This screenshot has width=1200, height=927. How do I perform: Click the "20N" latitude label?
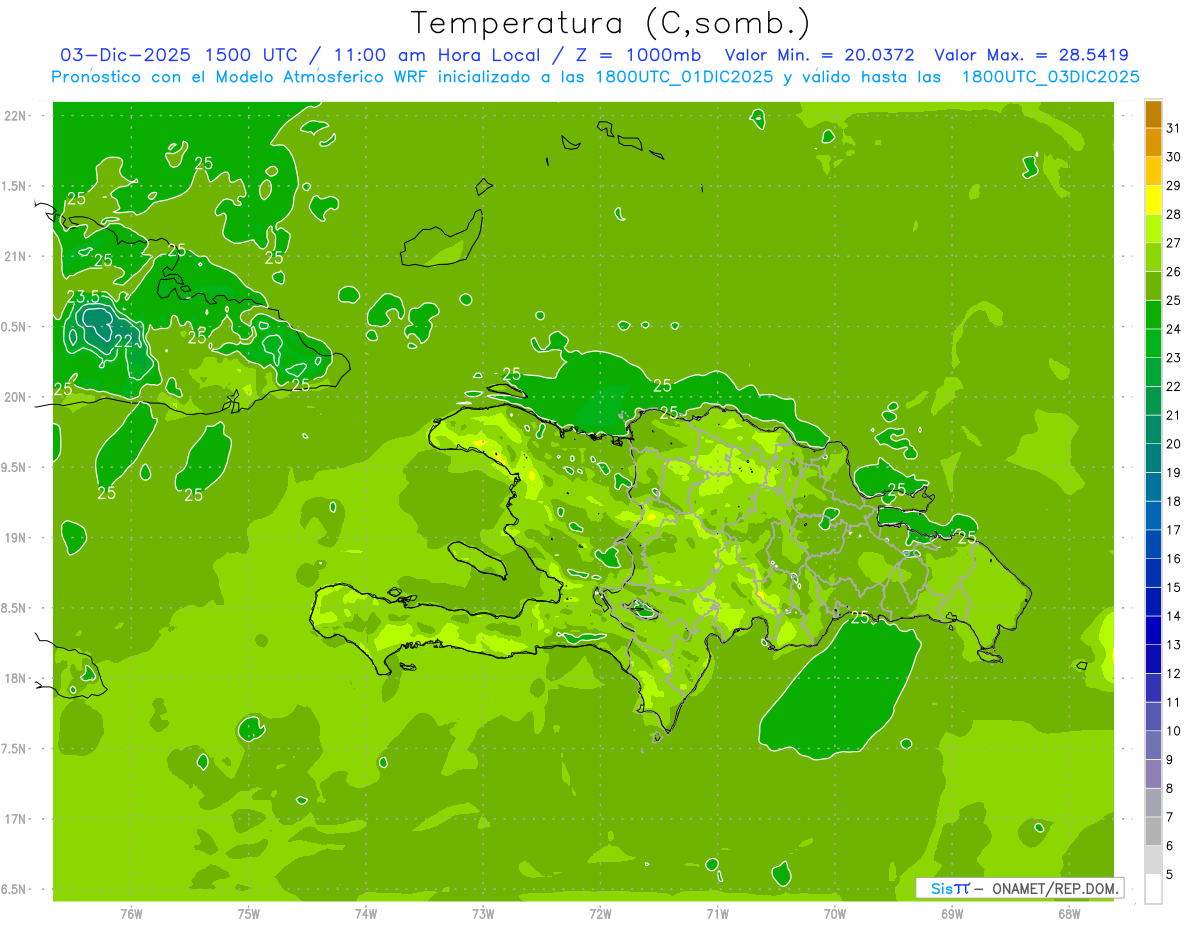15,397
